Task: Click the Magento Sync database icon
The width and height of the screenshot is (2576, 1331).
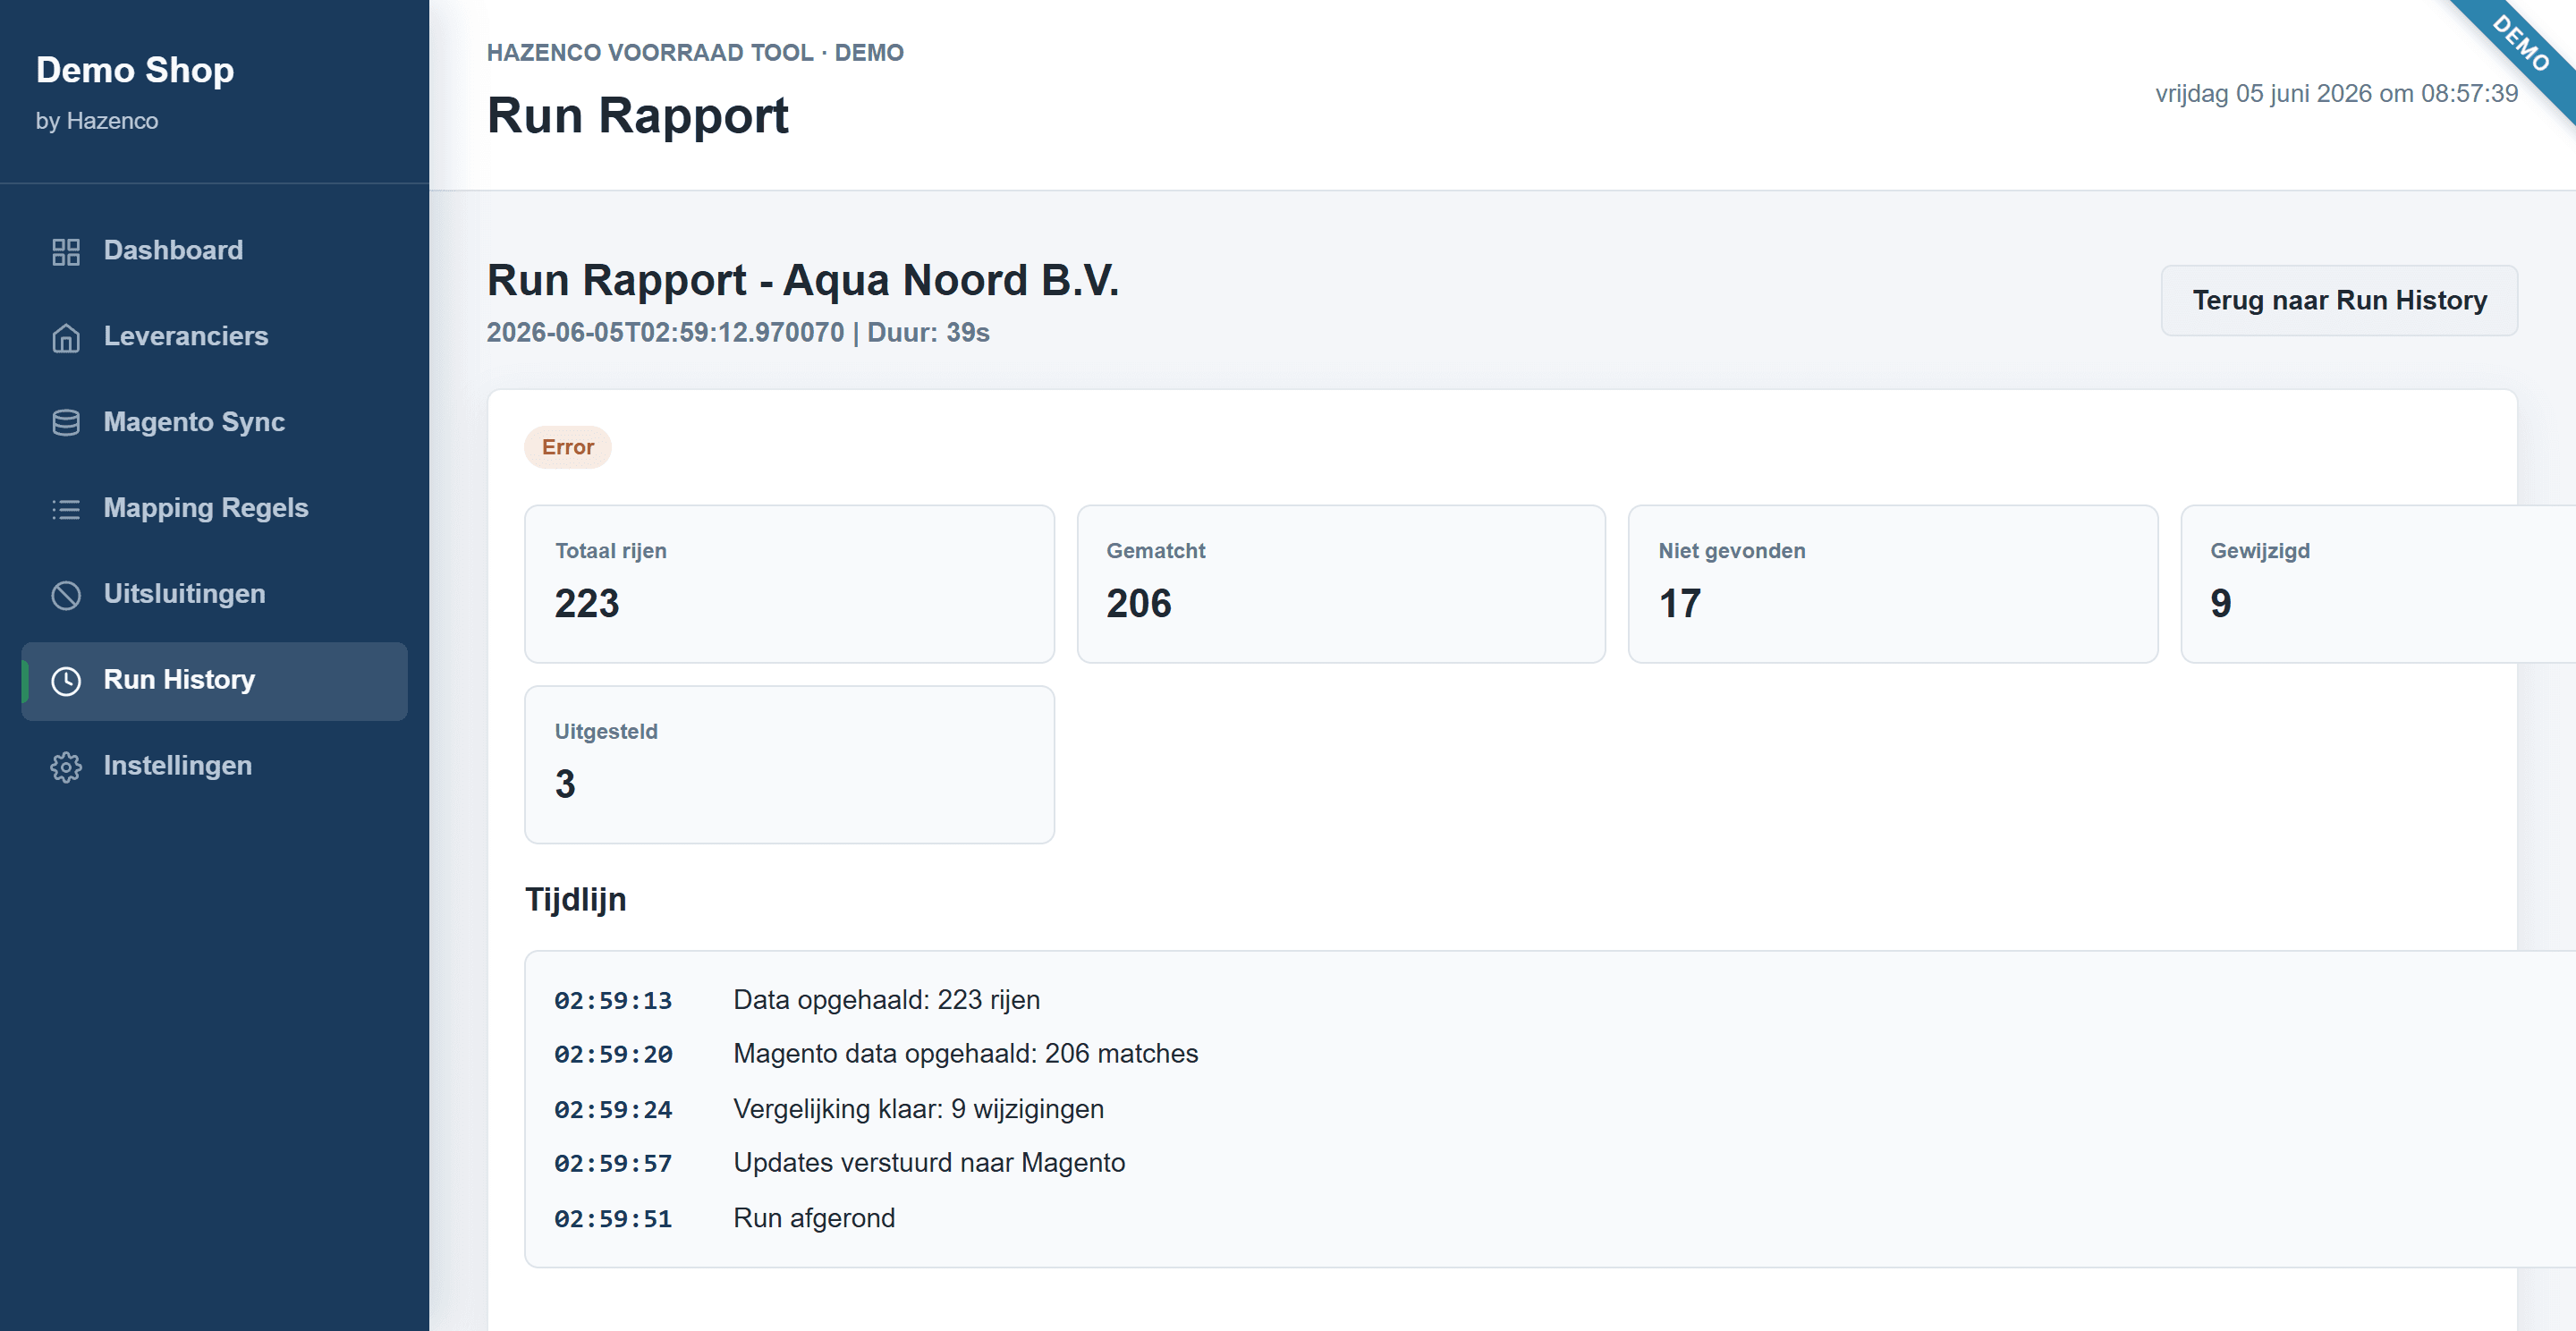Action: [x=66, y=423]
